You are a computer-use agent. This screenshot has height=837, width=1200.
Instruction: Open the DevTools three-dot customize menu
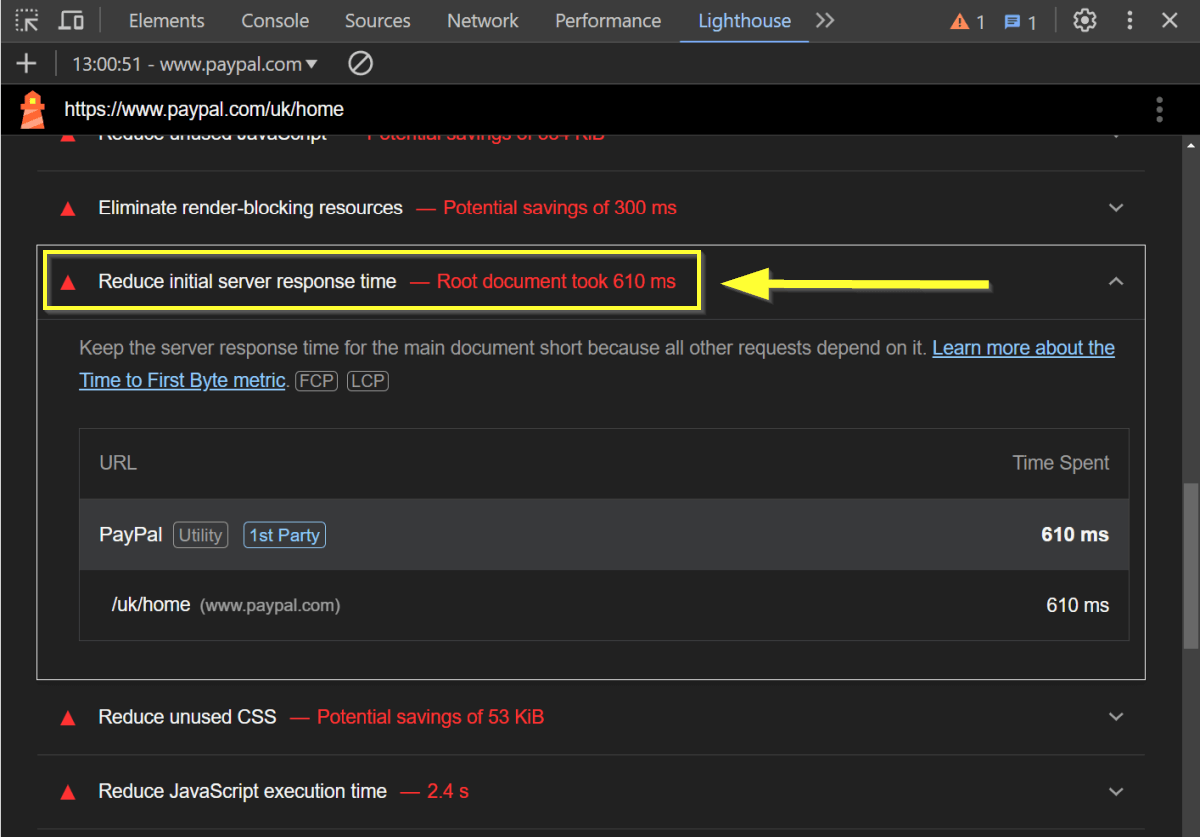click(1130, 20)
